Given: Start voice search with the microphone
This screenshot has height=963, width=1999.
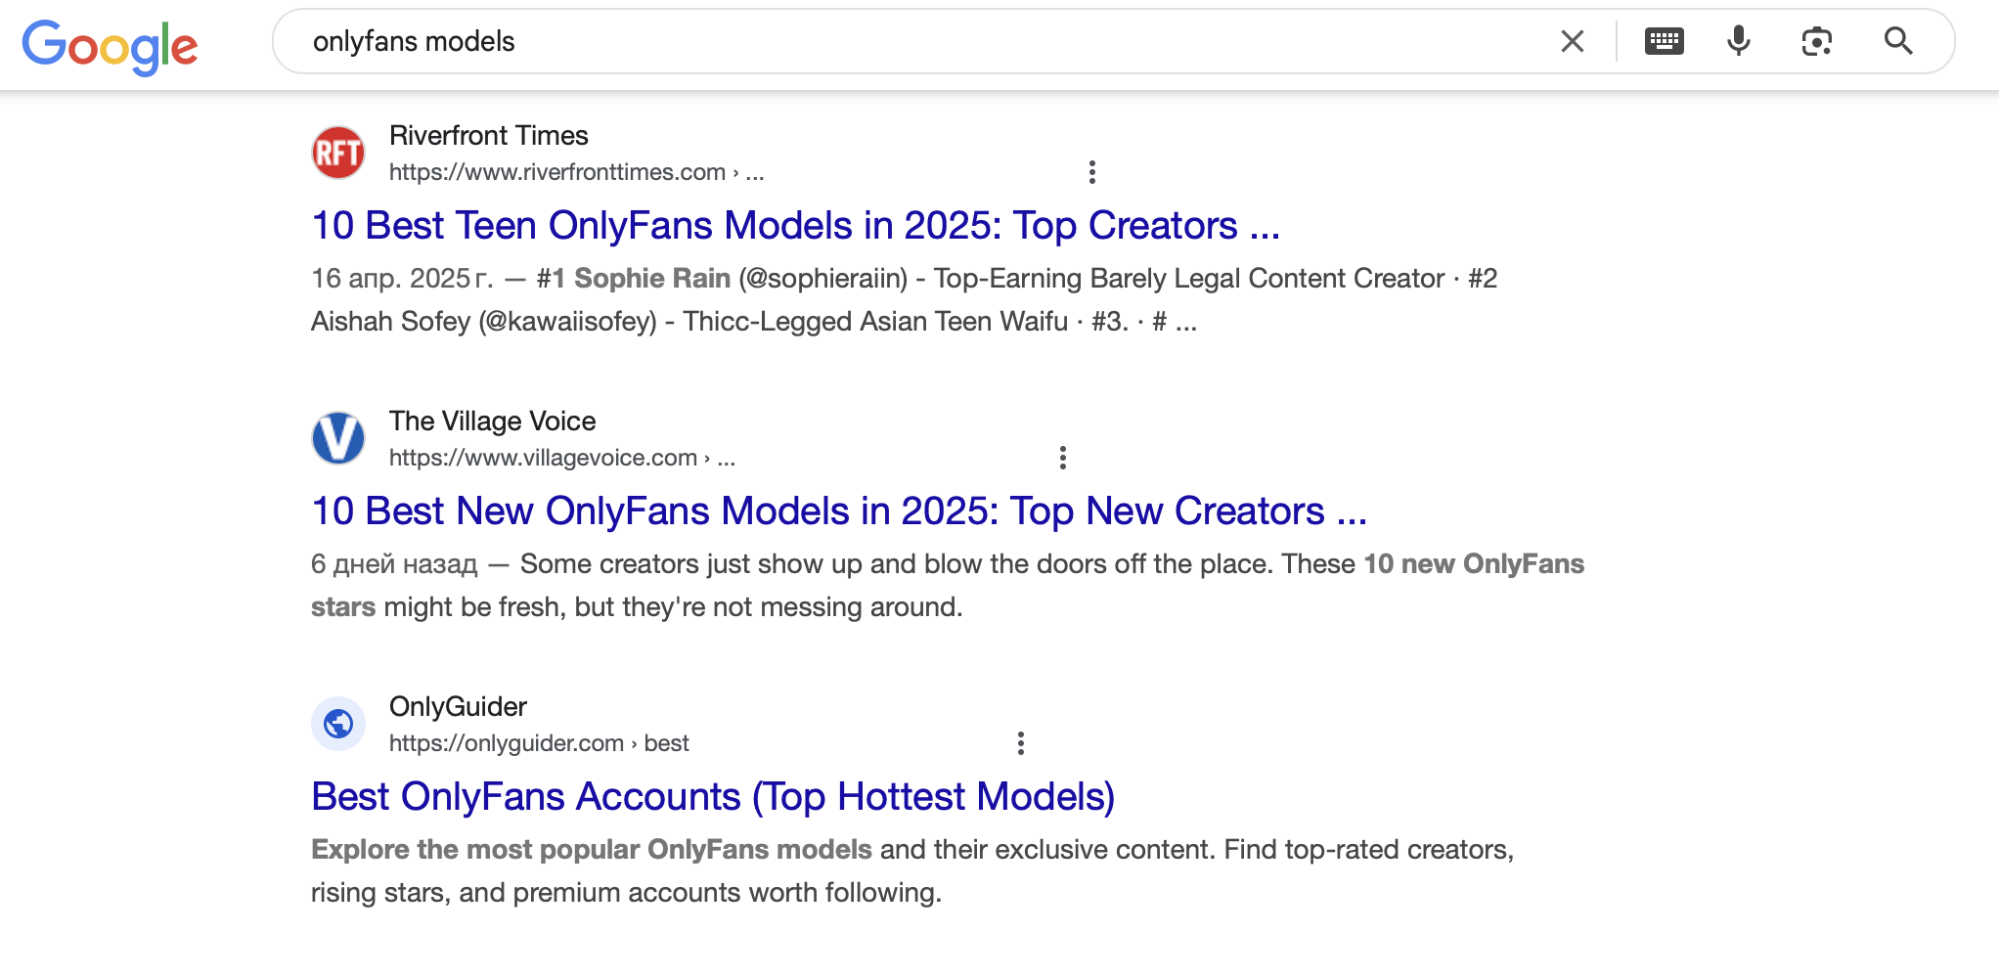Looking at the screenshot, I should [1739, 41].
